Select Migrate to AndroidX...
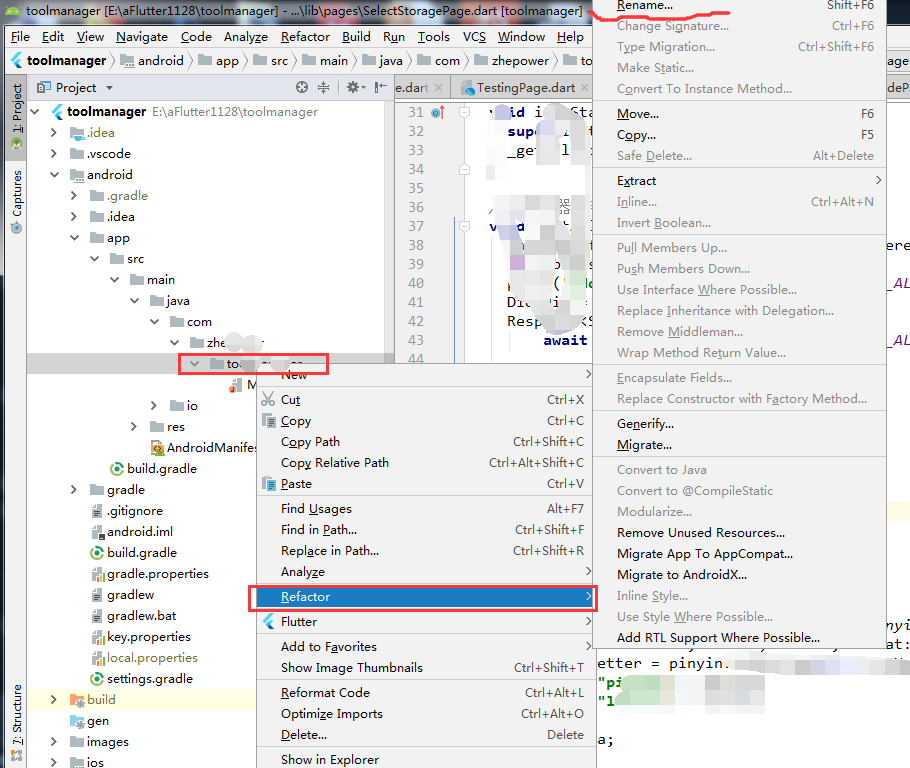Image resolution: width=910 pixels, height=768 pixels. coord(740,575)
